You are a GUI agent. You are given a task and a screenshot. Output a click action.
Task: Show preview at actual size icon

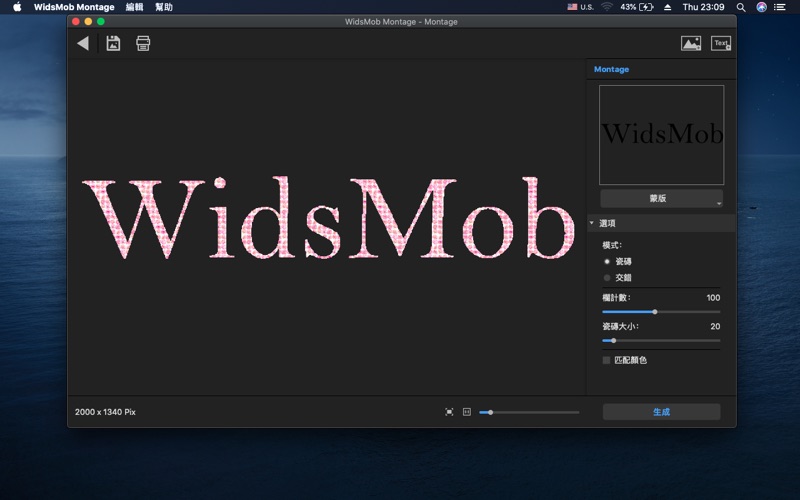tap(467, 412)
